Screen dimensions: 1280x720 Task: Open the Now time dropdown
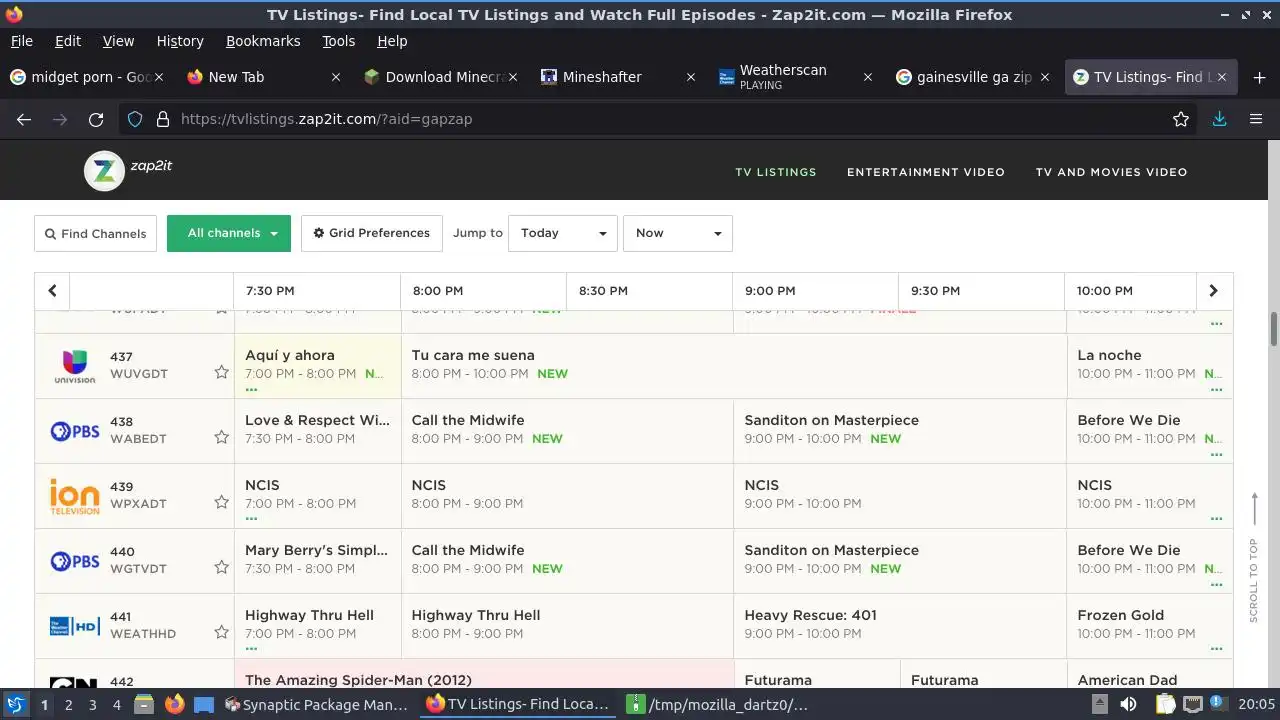(x=678, y=233)
